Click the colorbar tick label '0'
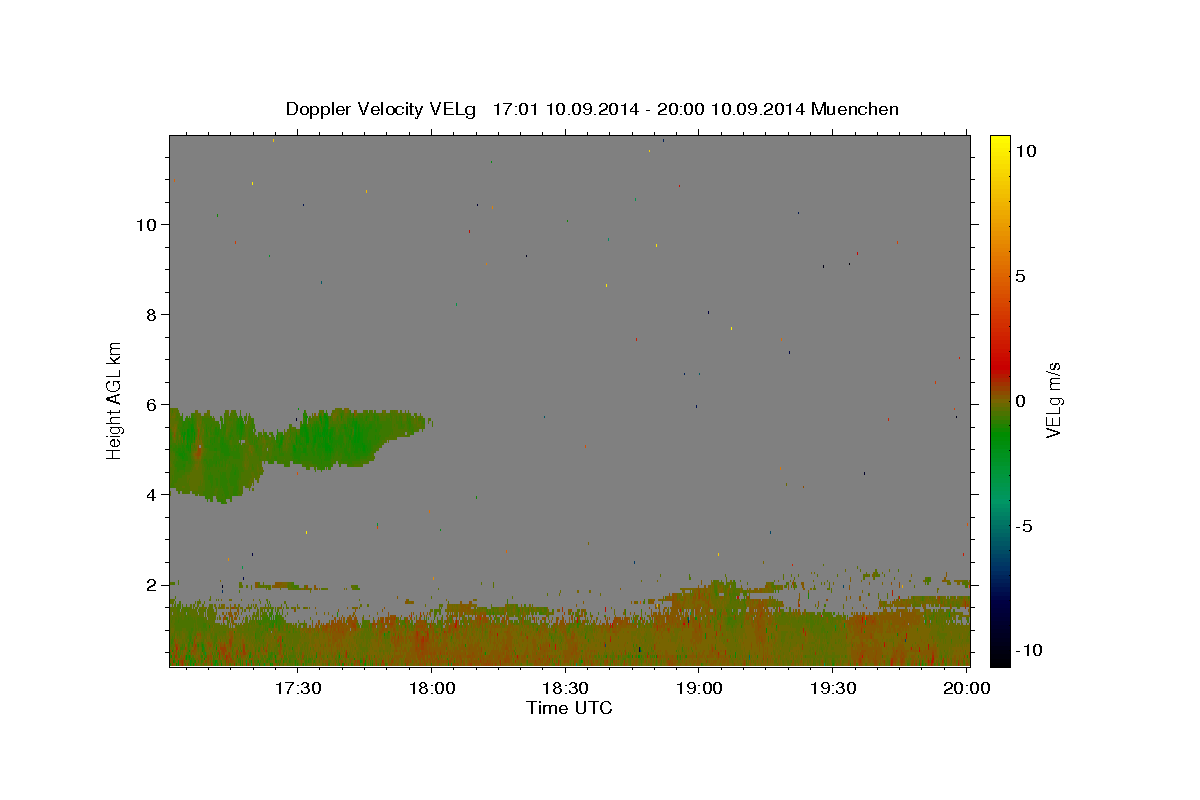This screenshot has width=1200, height=800. pyautogui.click(x=1020, y=401)
